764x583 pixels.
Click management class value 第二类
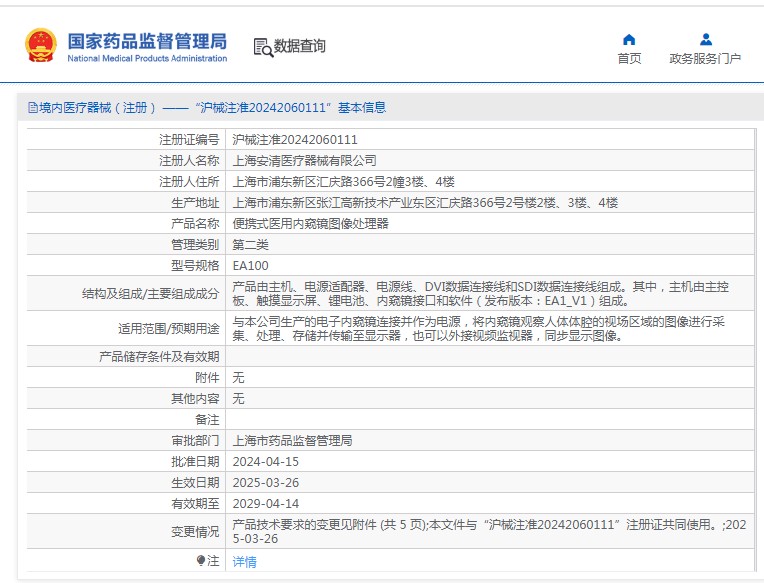[250, 244]
